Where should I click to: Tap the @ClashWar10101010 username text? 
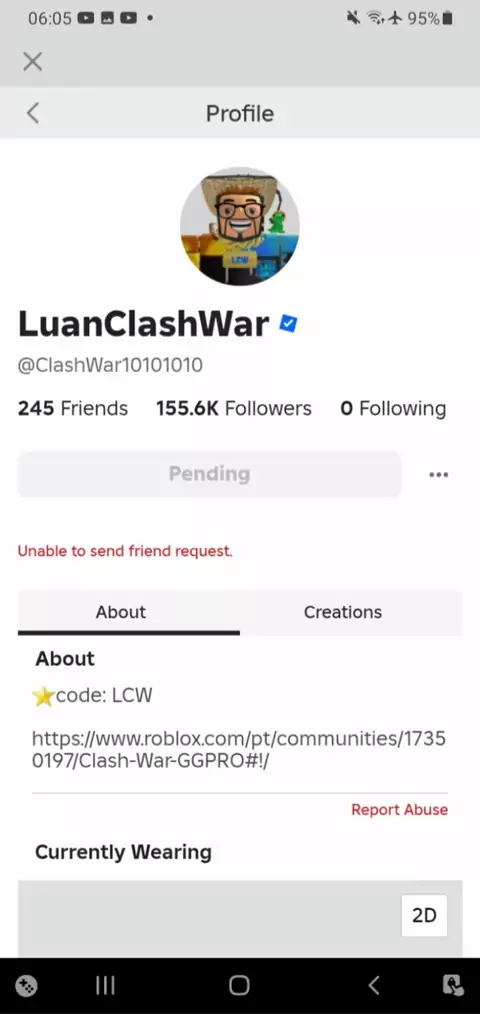[x=110, y=365]
